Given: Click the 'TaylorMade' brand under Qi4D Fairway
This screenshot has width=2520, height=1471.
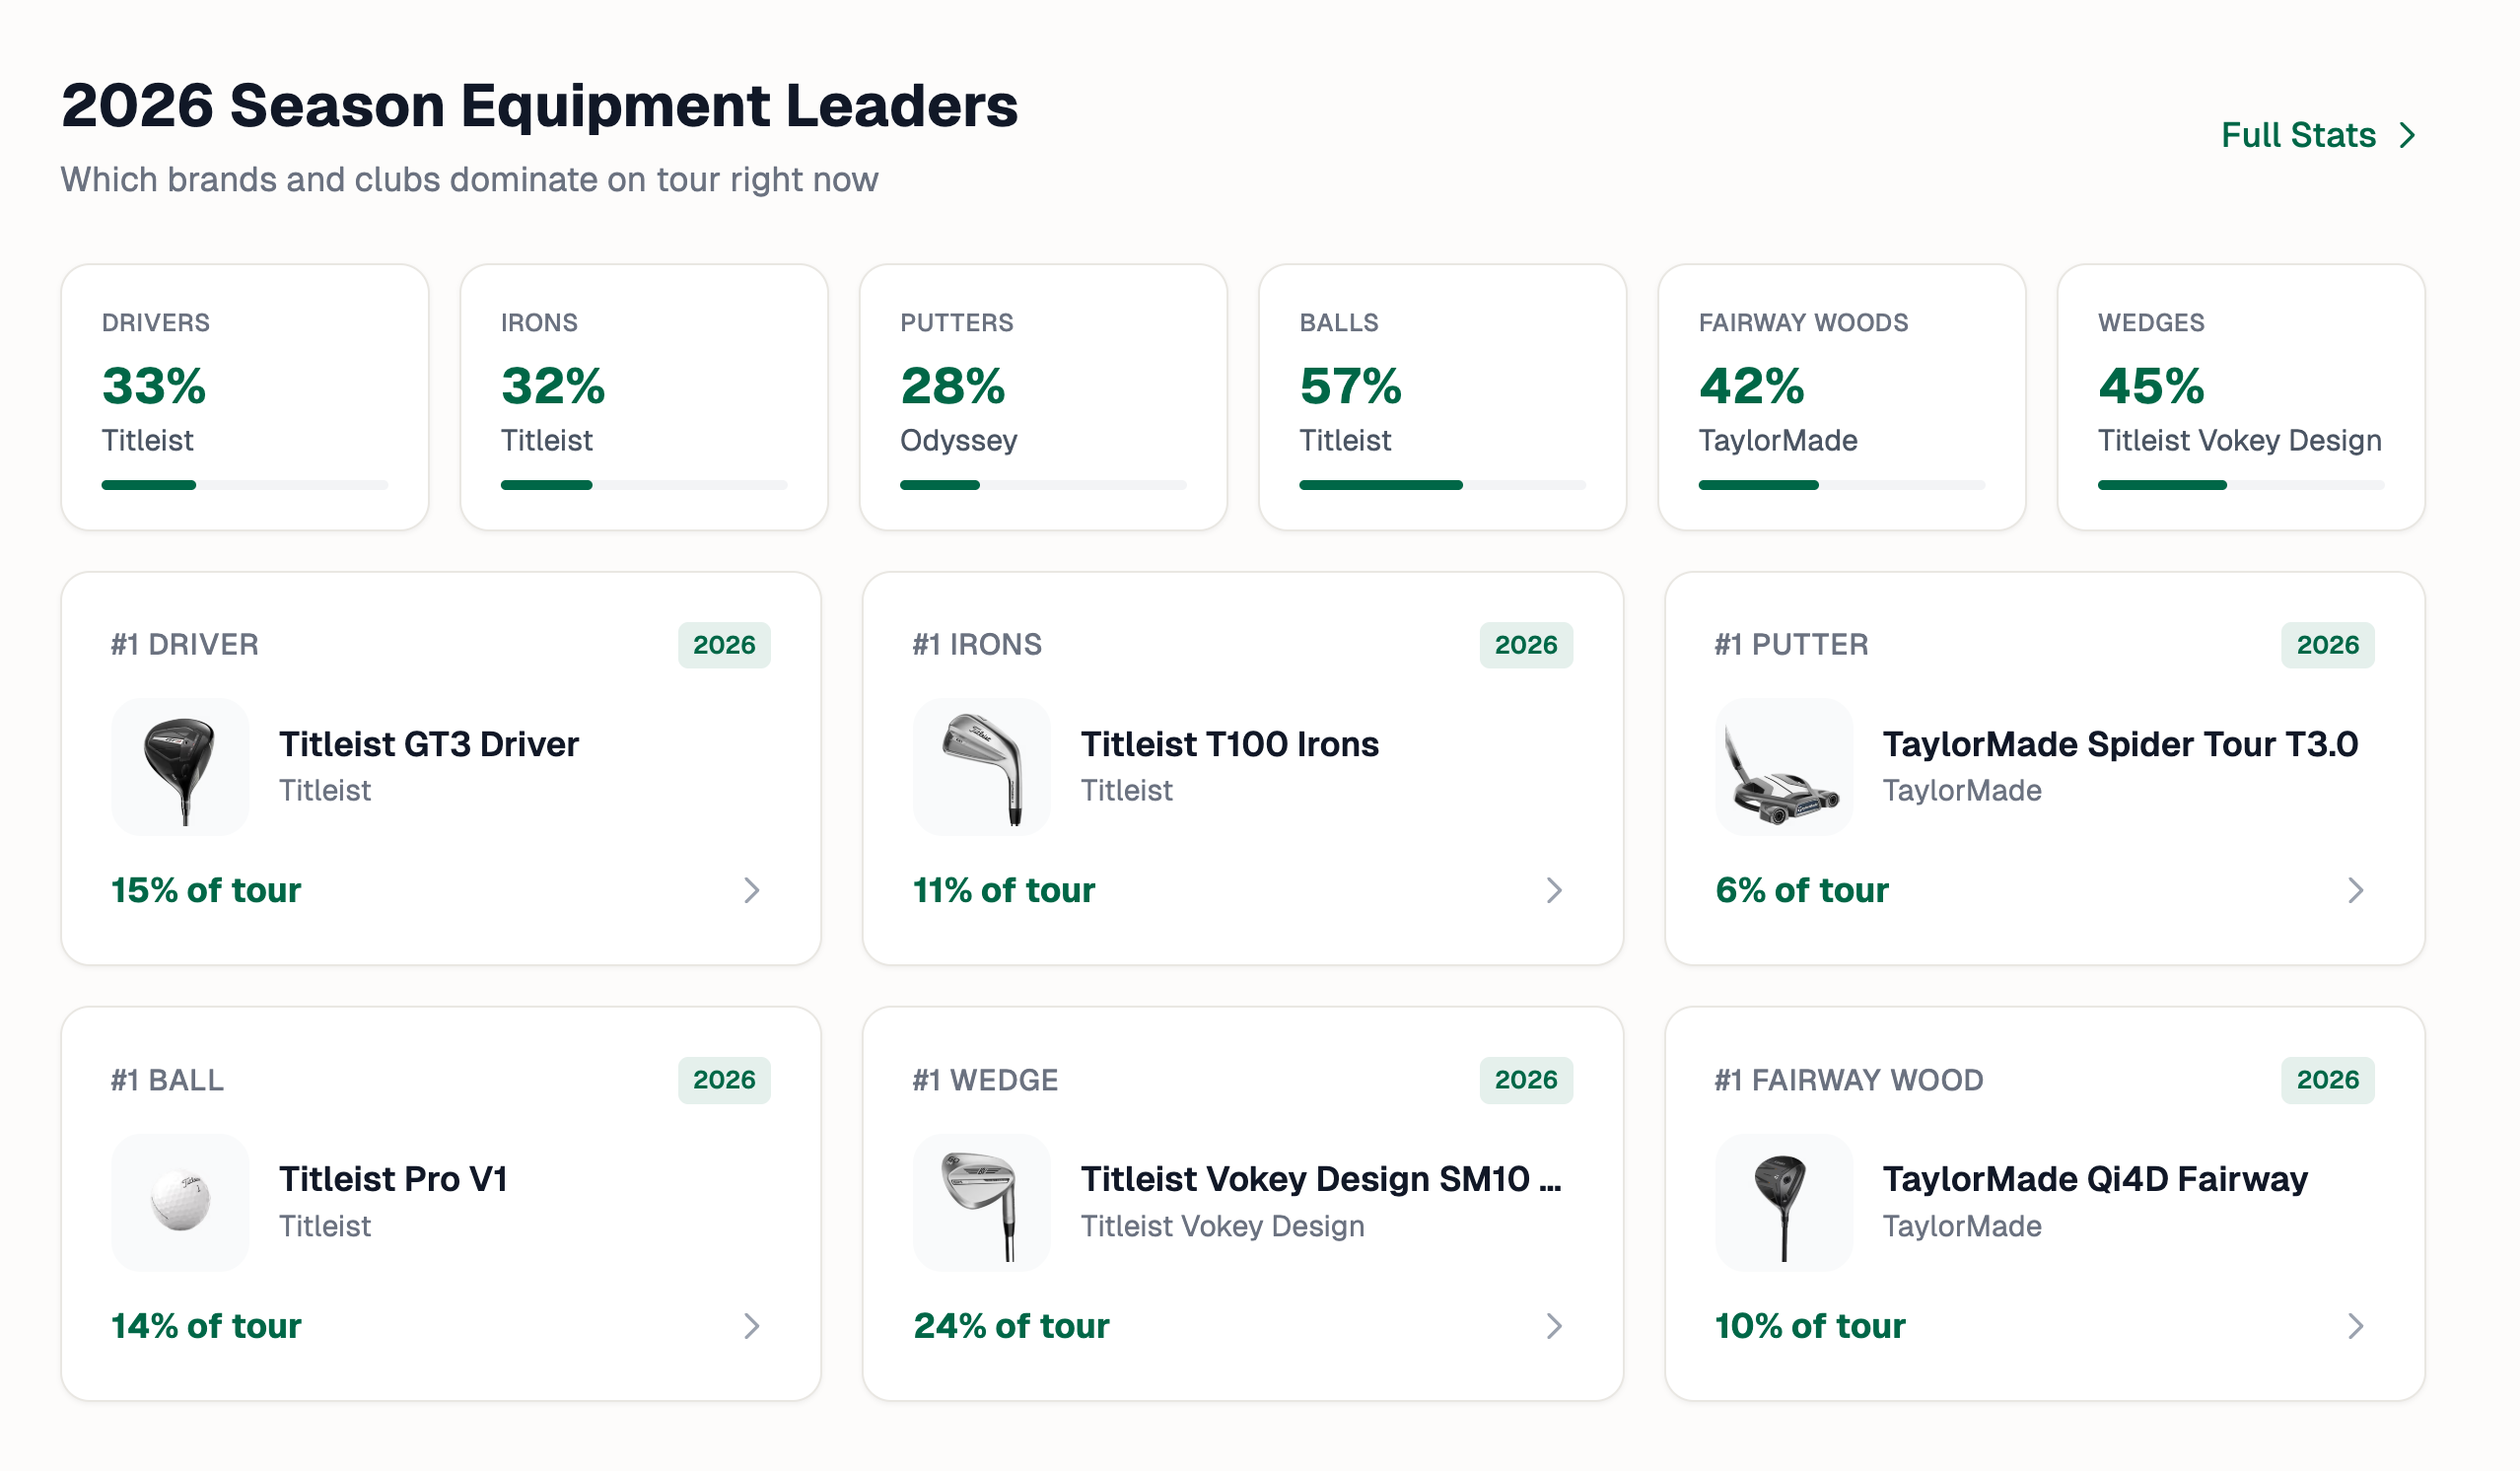Looking at the screenshot, I should 1962,1226.
